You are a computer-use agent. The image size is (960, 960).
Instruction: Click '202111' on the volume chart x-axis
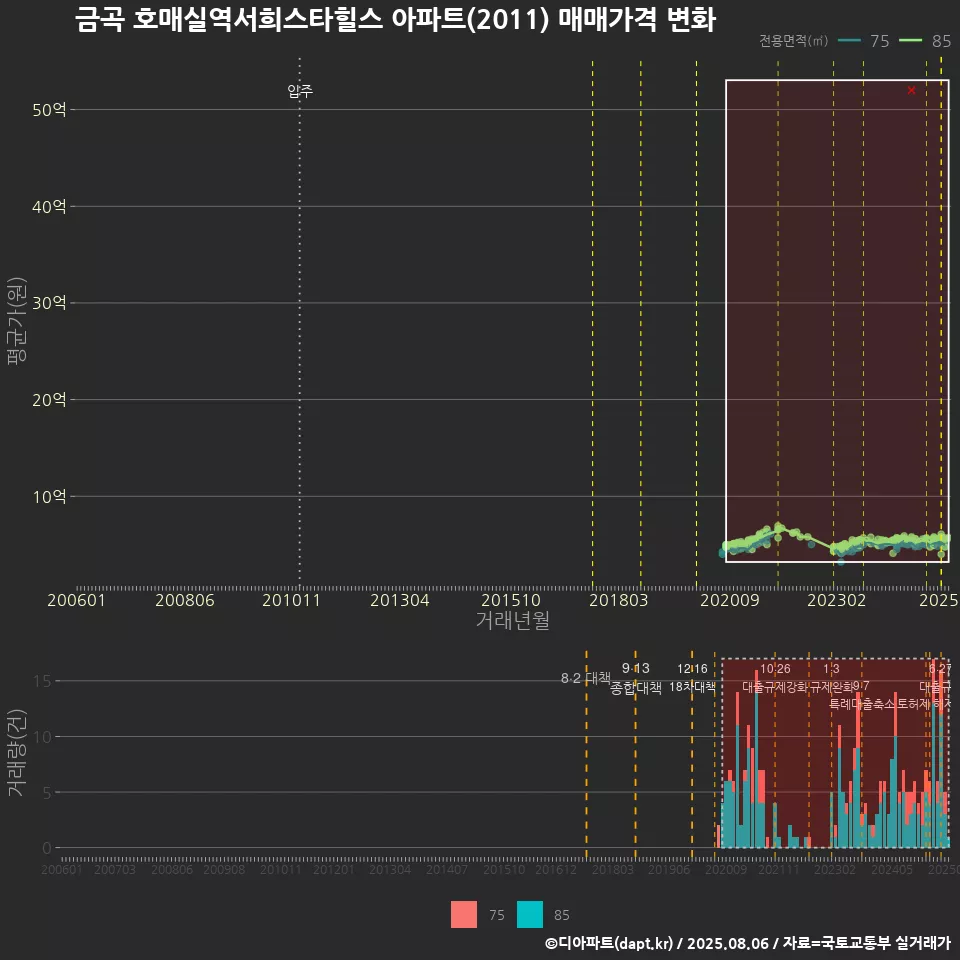click(779, 869)
